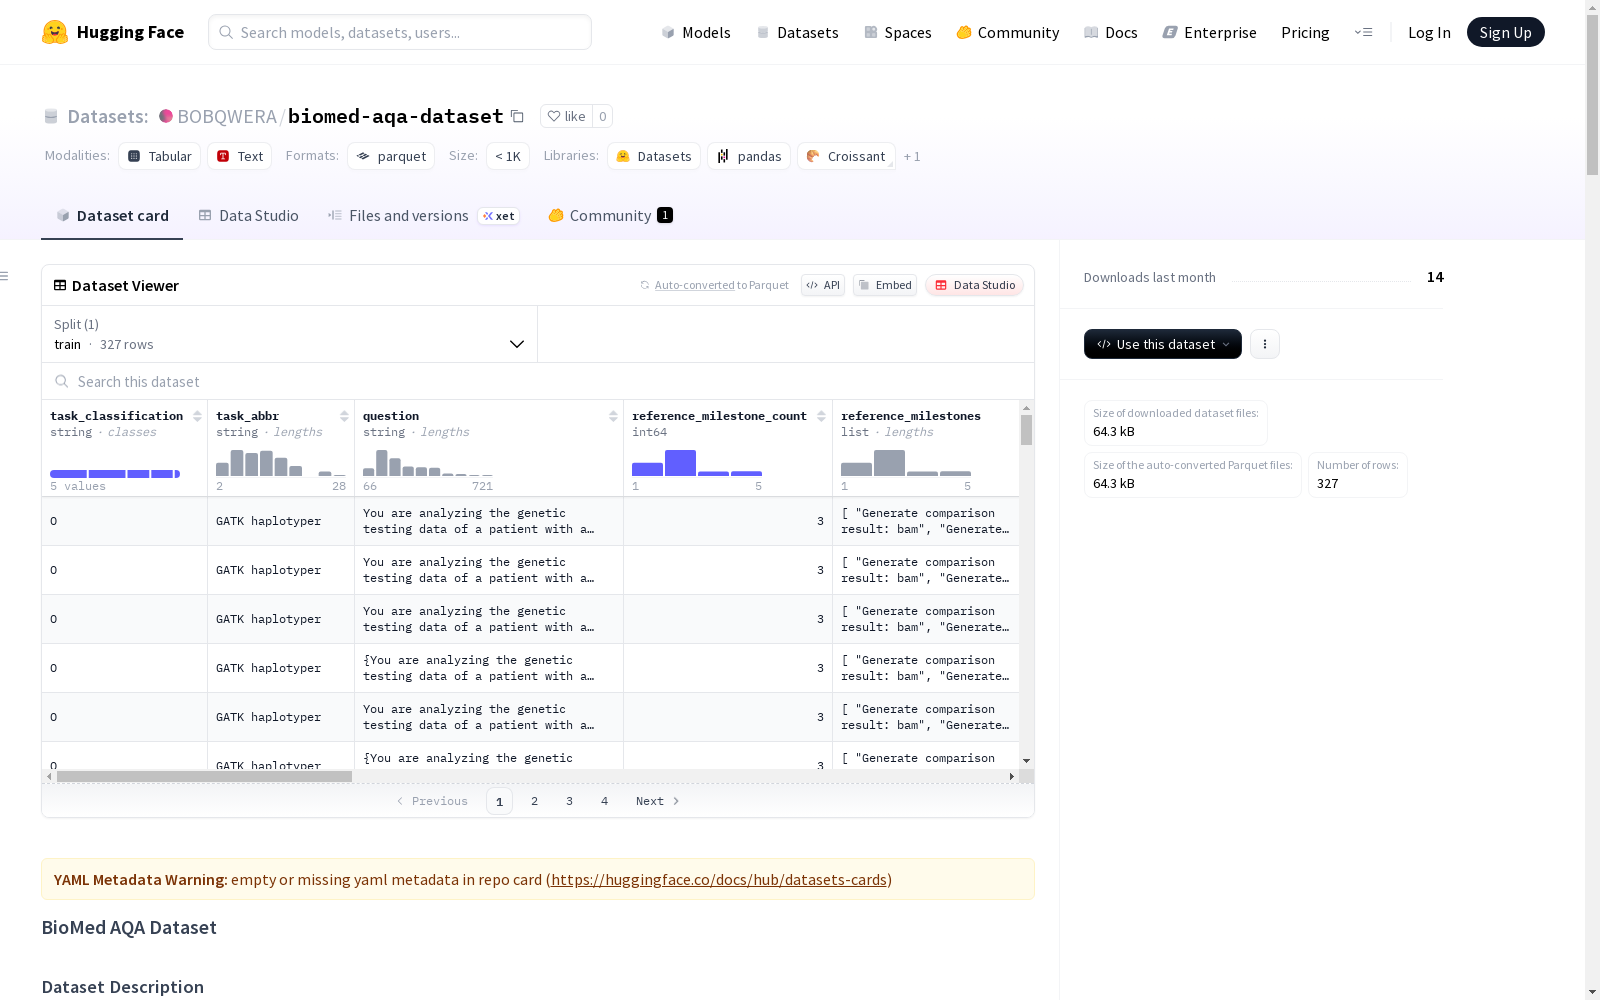Click the dataset stack icon beside Datasets:
The image size is (1600, 1000).
pos(51,116)
